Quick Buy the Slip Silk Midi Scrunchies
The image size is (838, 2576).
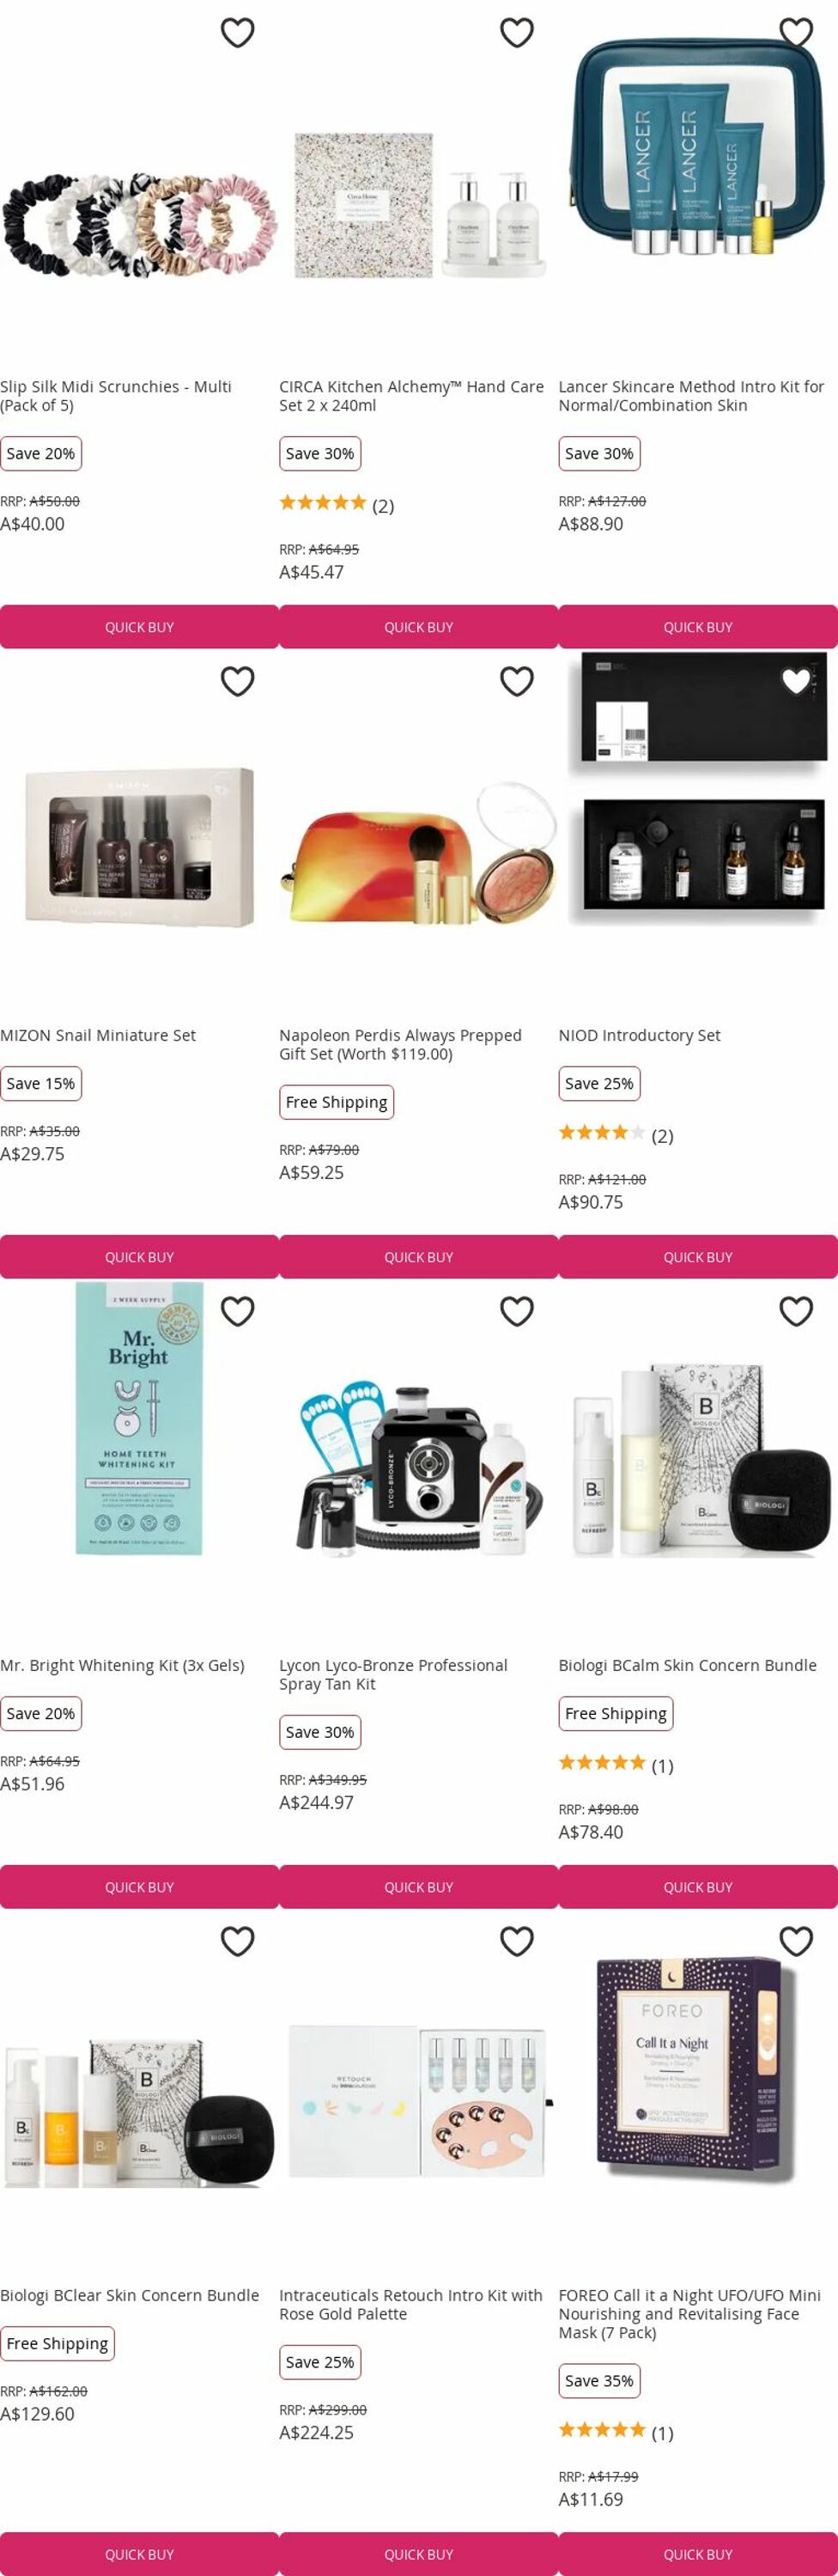tap(139, 627)
